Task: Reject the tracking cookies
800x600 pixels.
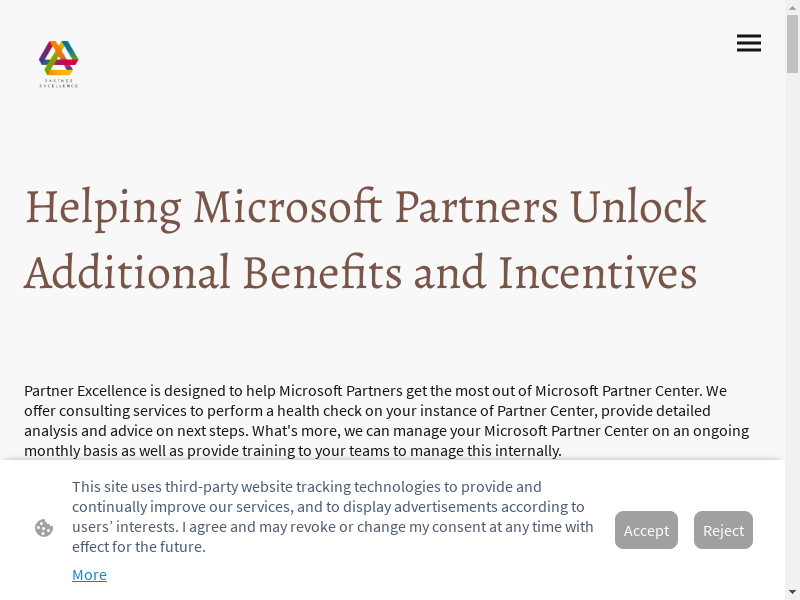Action: point(723,530)
